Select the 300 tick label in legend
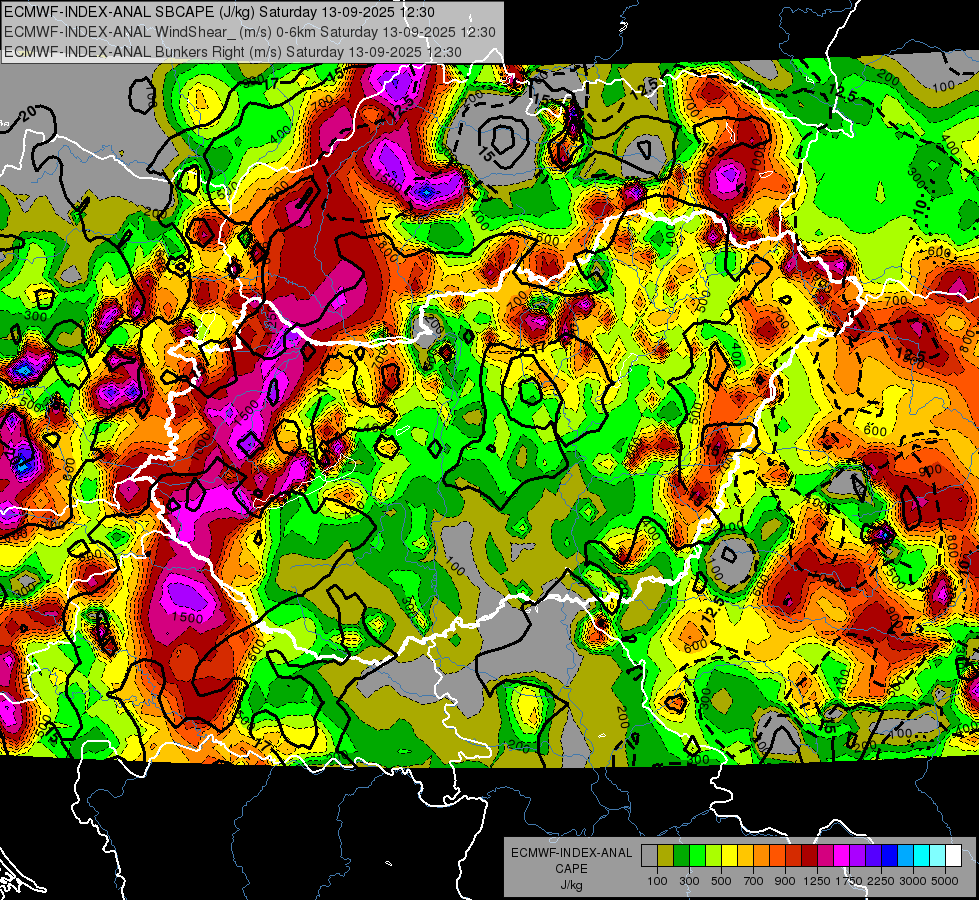The height and width of the screenshot is (900, 979). tap(689, 881)
